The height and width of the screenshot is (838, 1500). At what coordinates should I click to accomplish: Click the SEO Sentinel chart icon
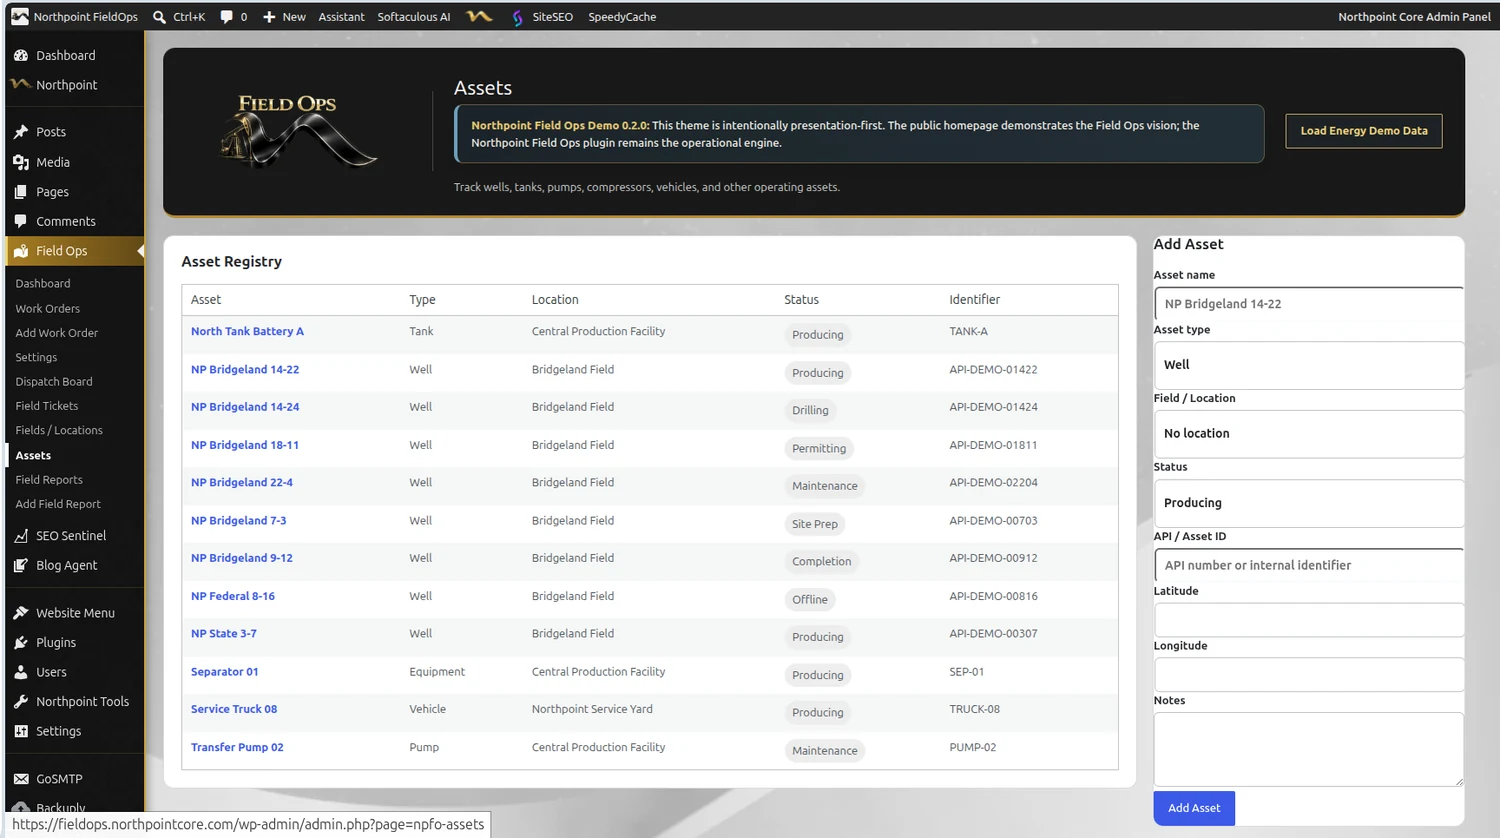pyautogui.click(x=21, y=536)
